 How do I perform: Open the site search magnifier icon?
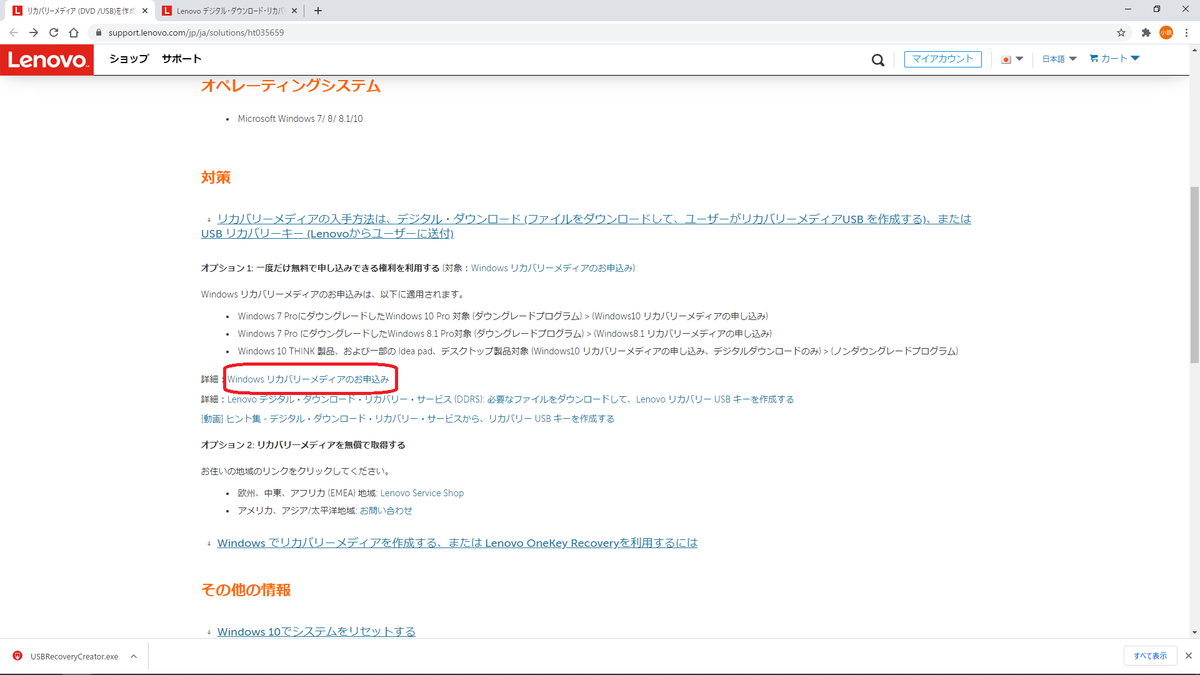[877, 60]
